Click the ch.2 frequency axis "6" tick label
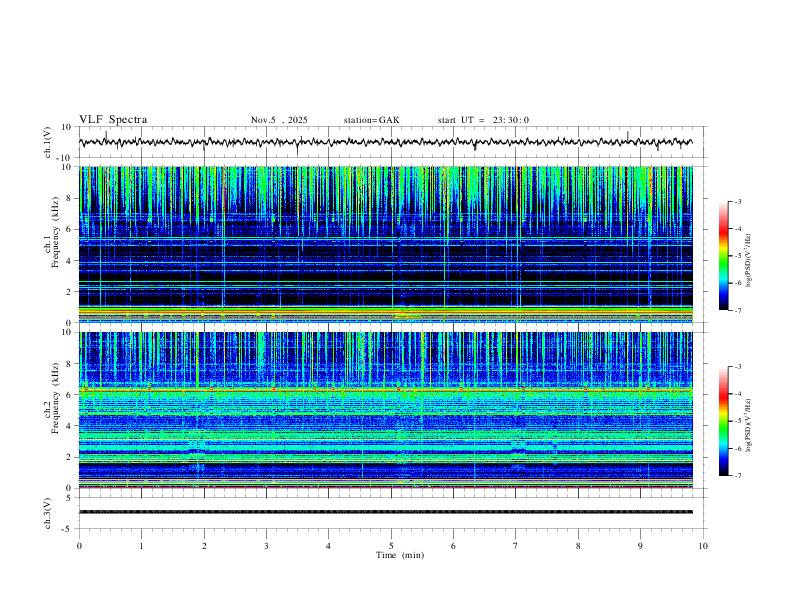792x612 pixels. coord(69,394)
